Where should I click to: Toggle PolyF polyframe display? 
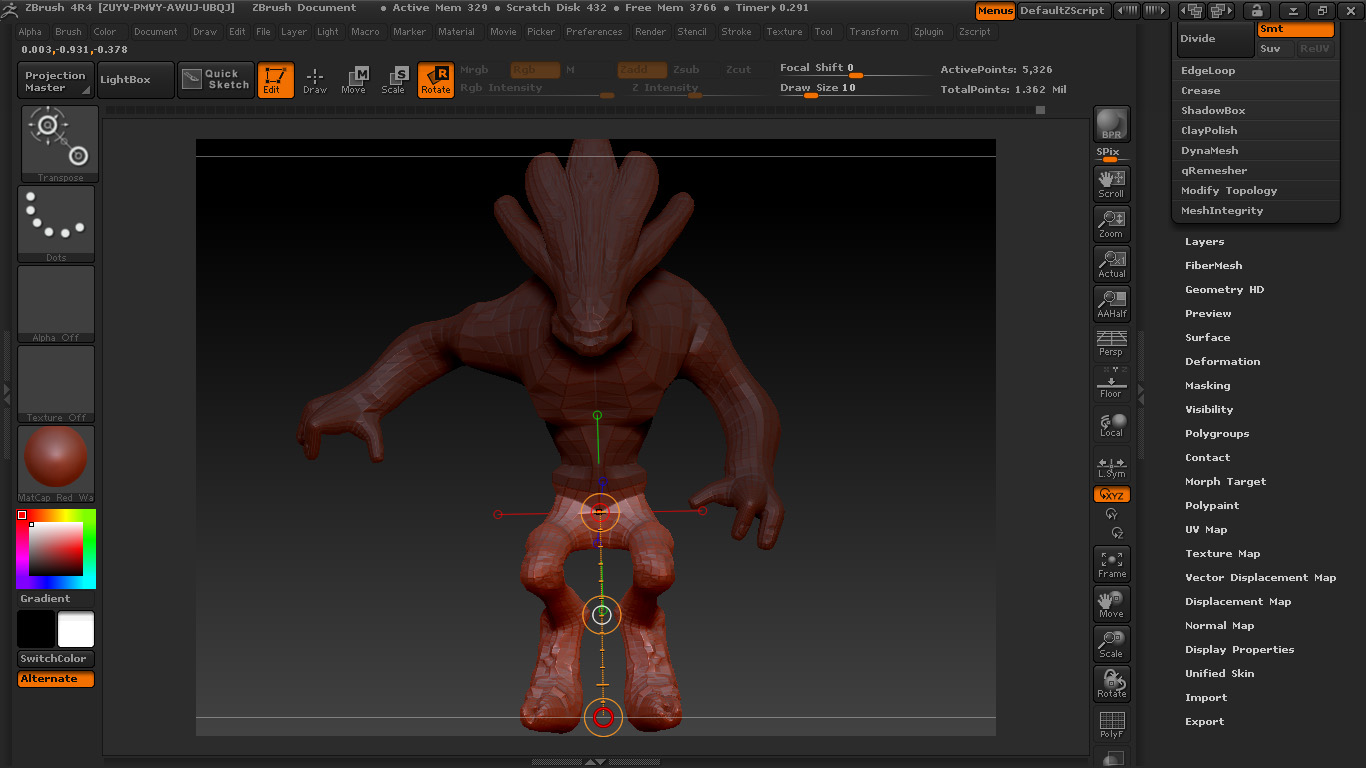coord(1111,725)
